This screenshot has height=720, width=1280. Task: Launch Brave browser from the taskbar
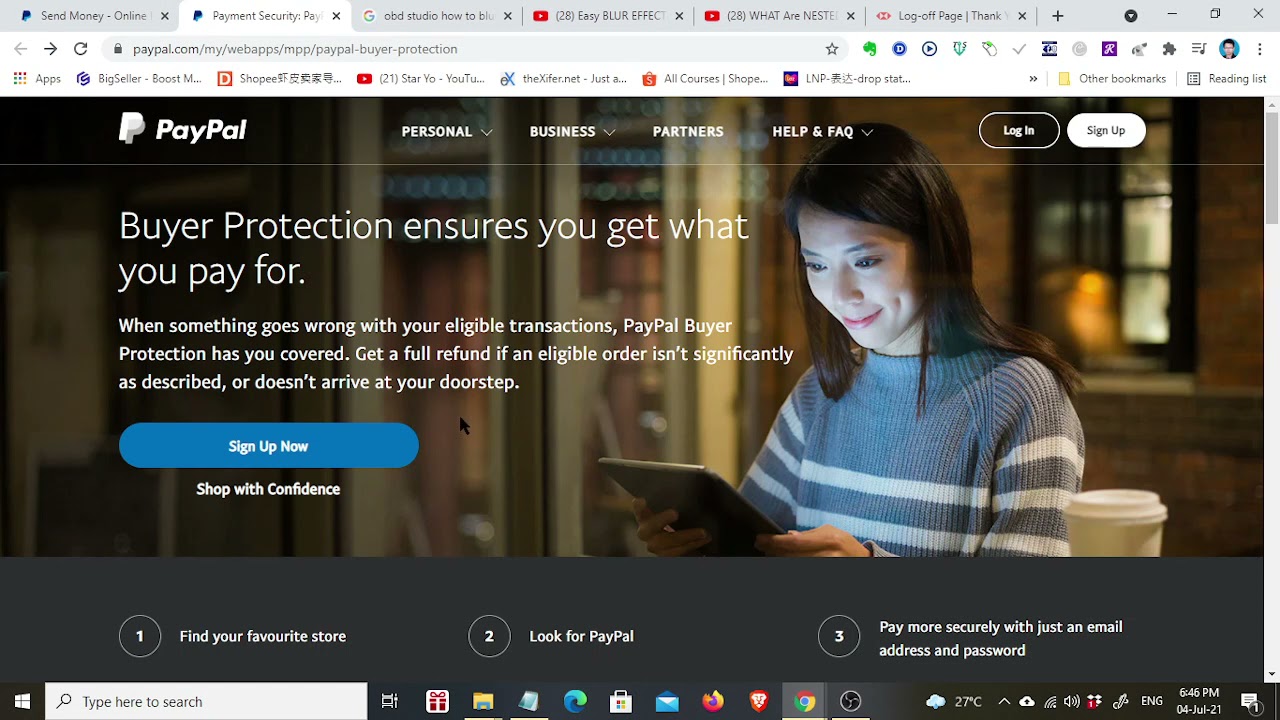tap(759, 701)
